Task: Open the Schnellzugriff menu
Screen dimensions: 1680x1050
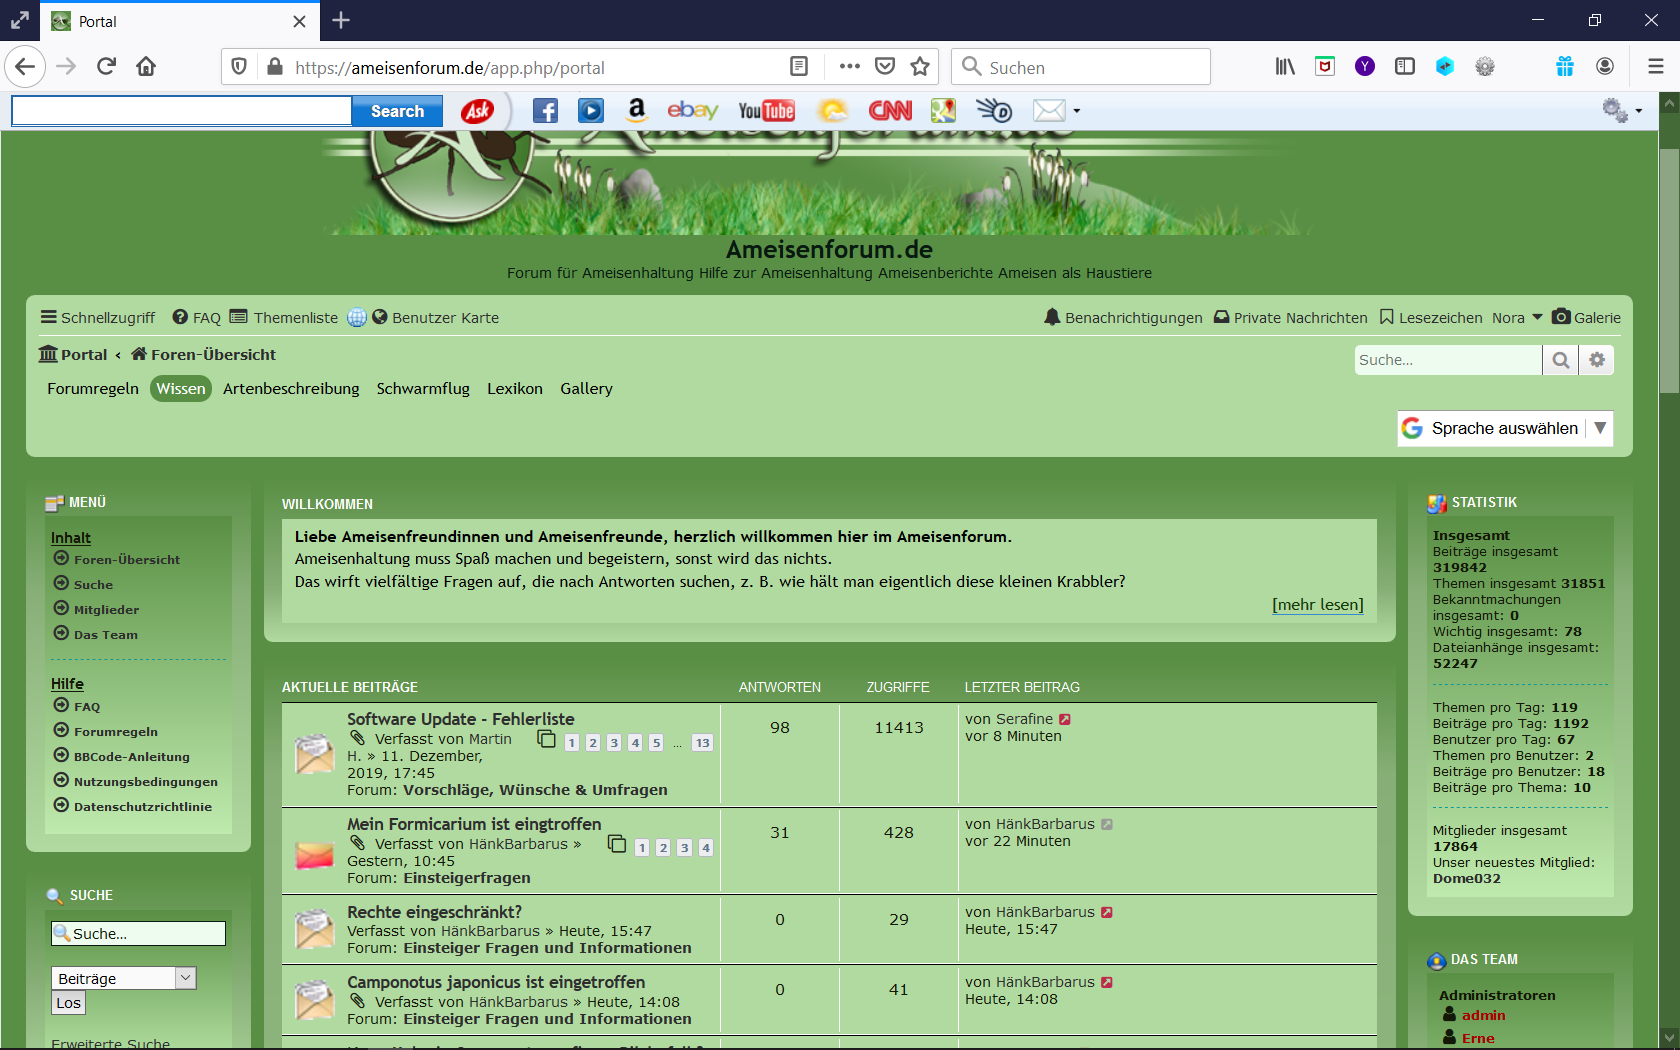Action: (x=98, y=318)
